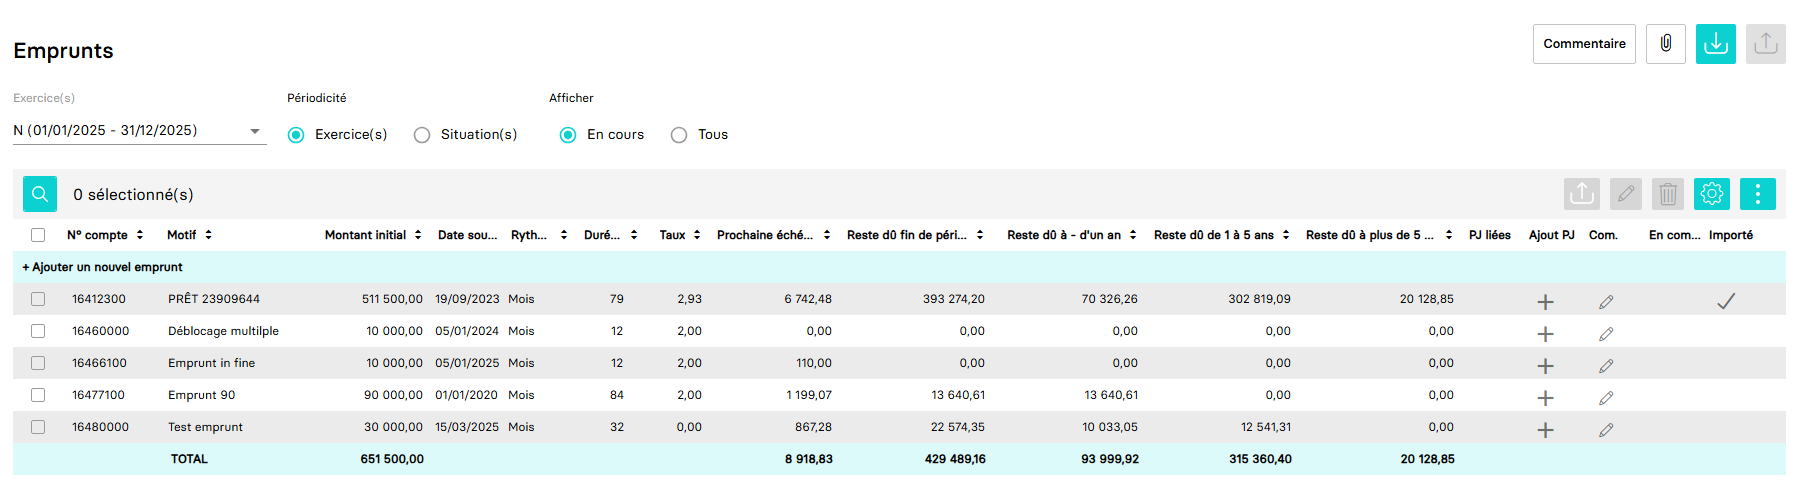Sort by Montant initial column arrows
Image resolution: width=1797 pixels, height=489 pixels.
click(x=418, y=235)
